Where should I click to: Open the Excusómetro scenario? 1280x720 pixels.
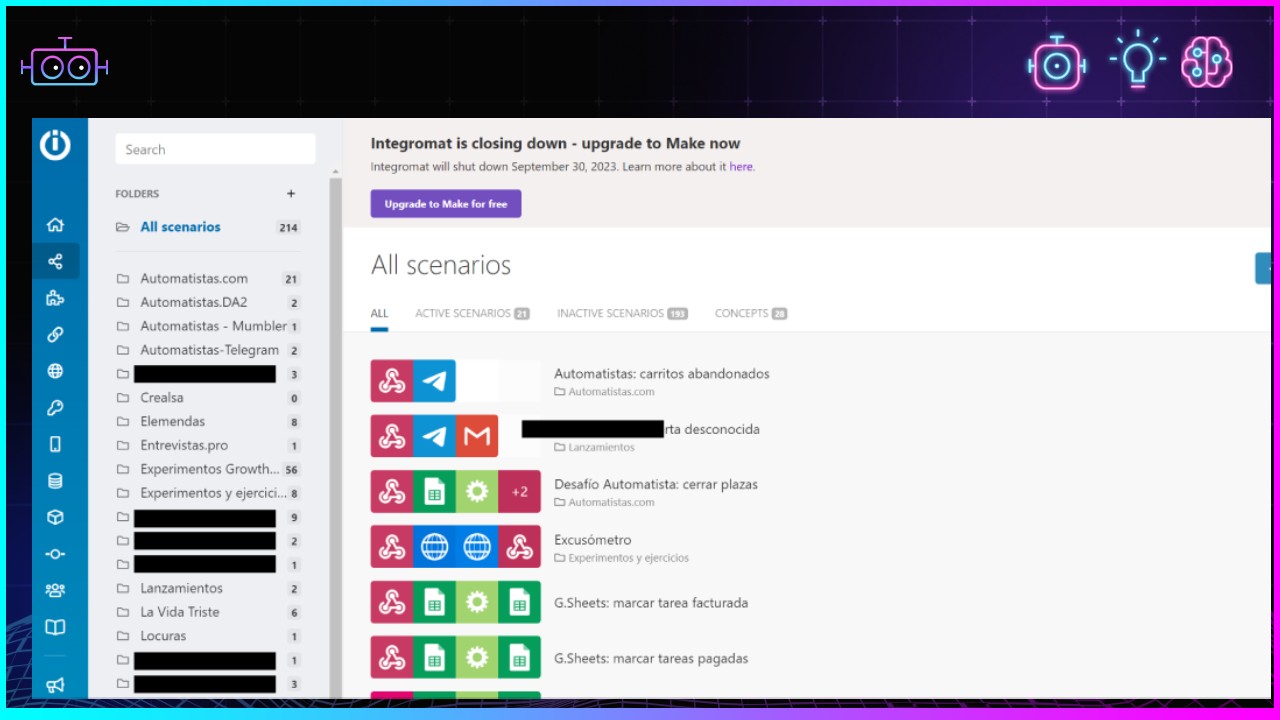(592, 540)
